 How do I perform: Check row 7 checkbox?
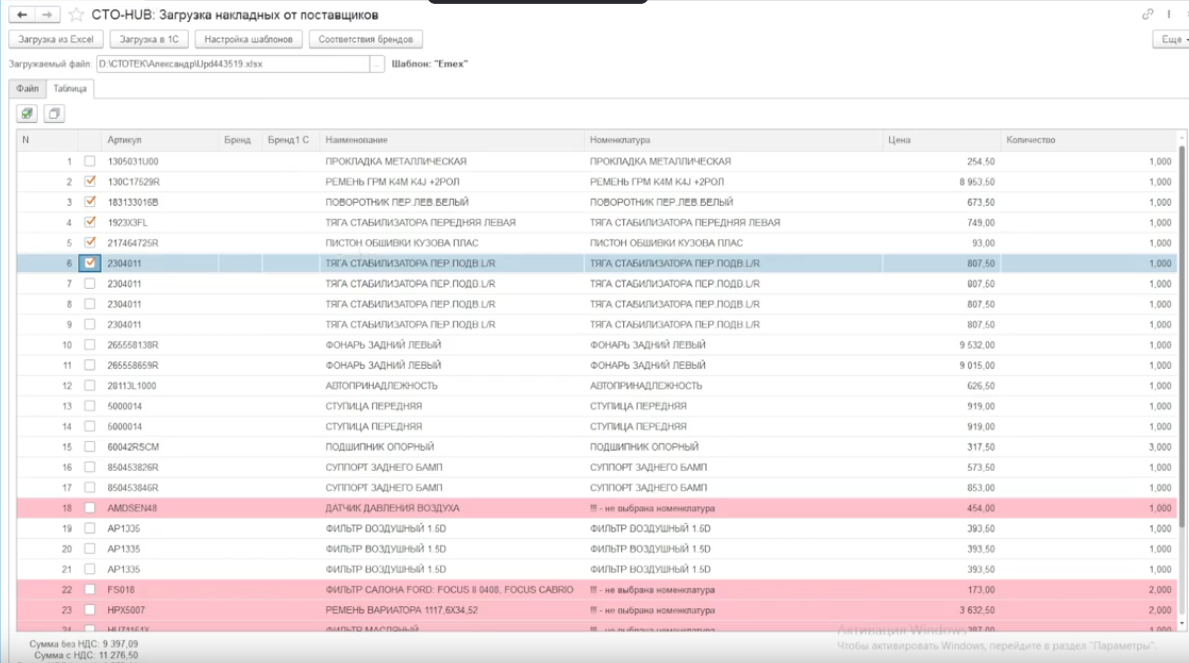tap(90, 284)
